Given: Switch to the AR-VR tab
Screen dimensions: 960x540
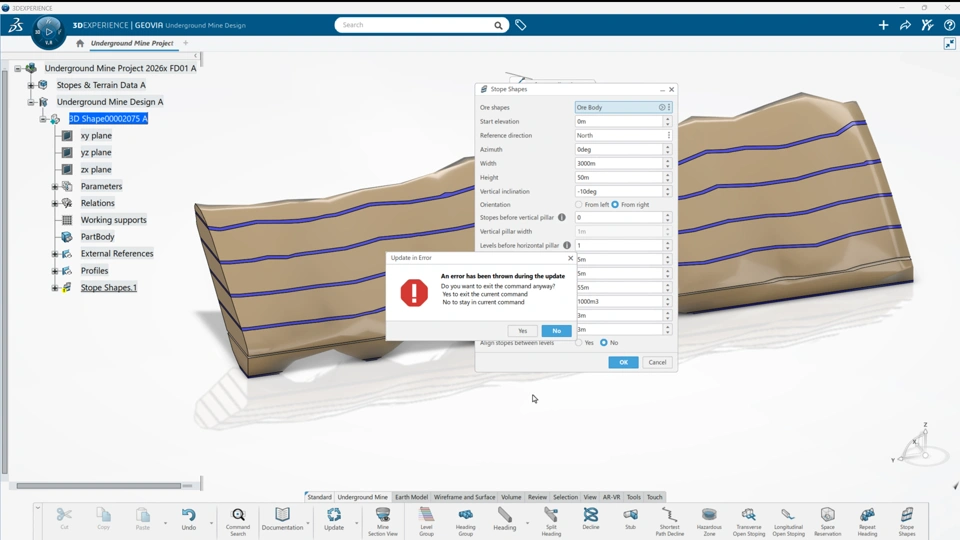Looking at the screenshot, I should pyautogui.click(x=611, y=497).
